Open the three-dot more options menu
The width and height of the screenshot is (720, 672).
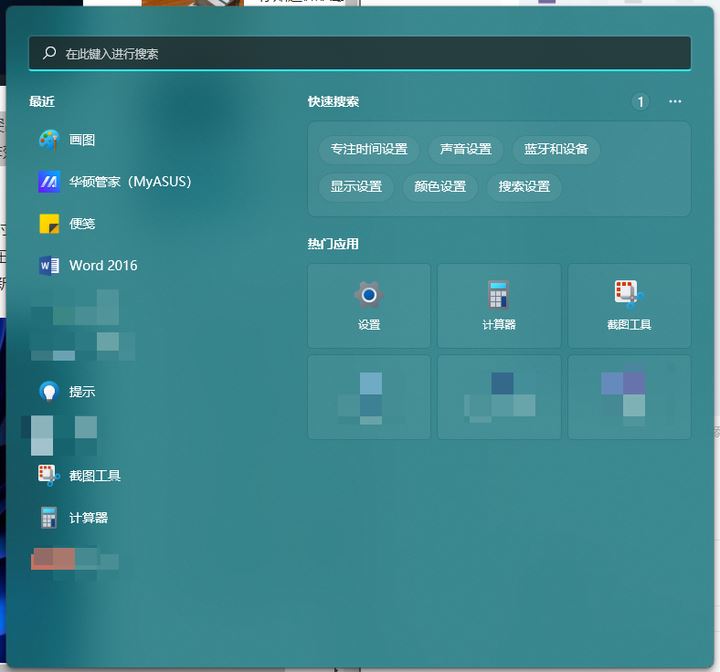tap(675, 102)
